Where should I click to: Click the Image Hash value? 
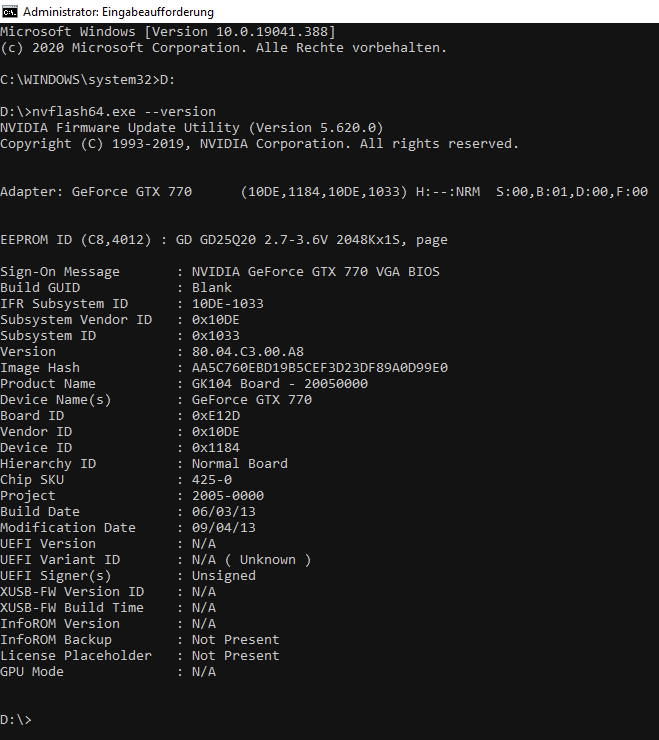[319, 367]
